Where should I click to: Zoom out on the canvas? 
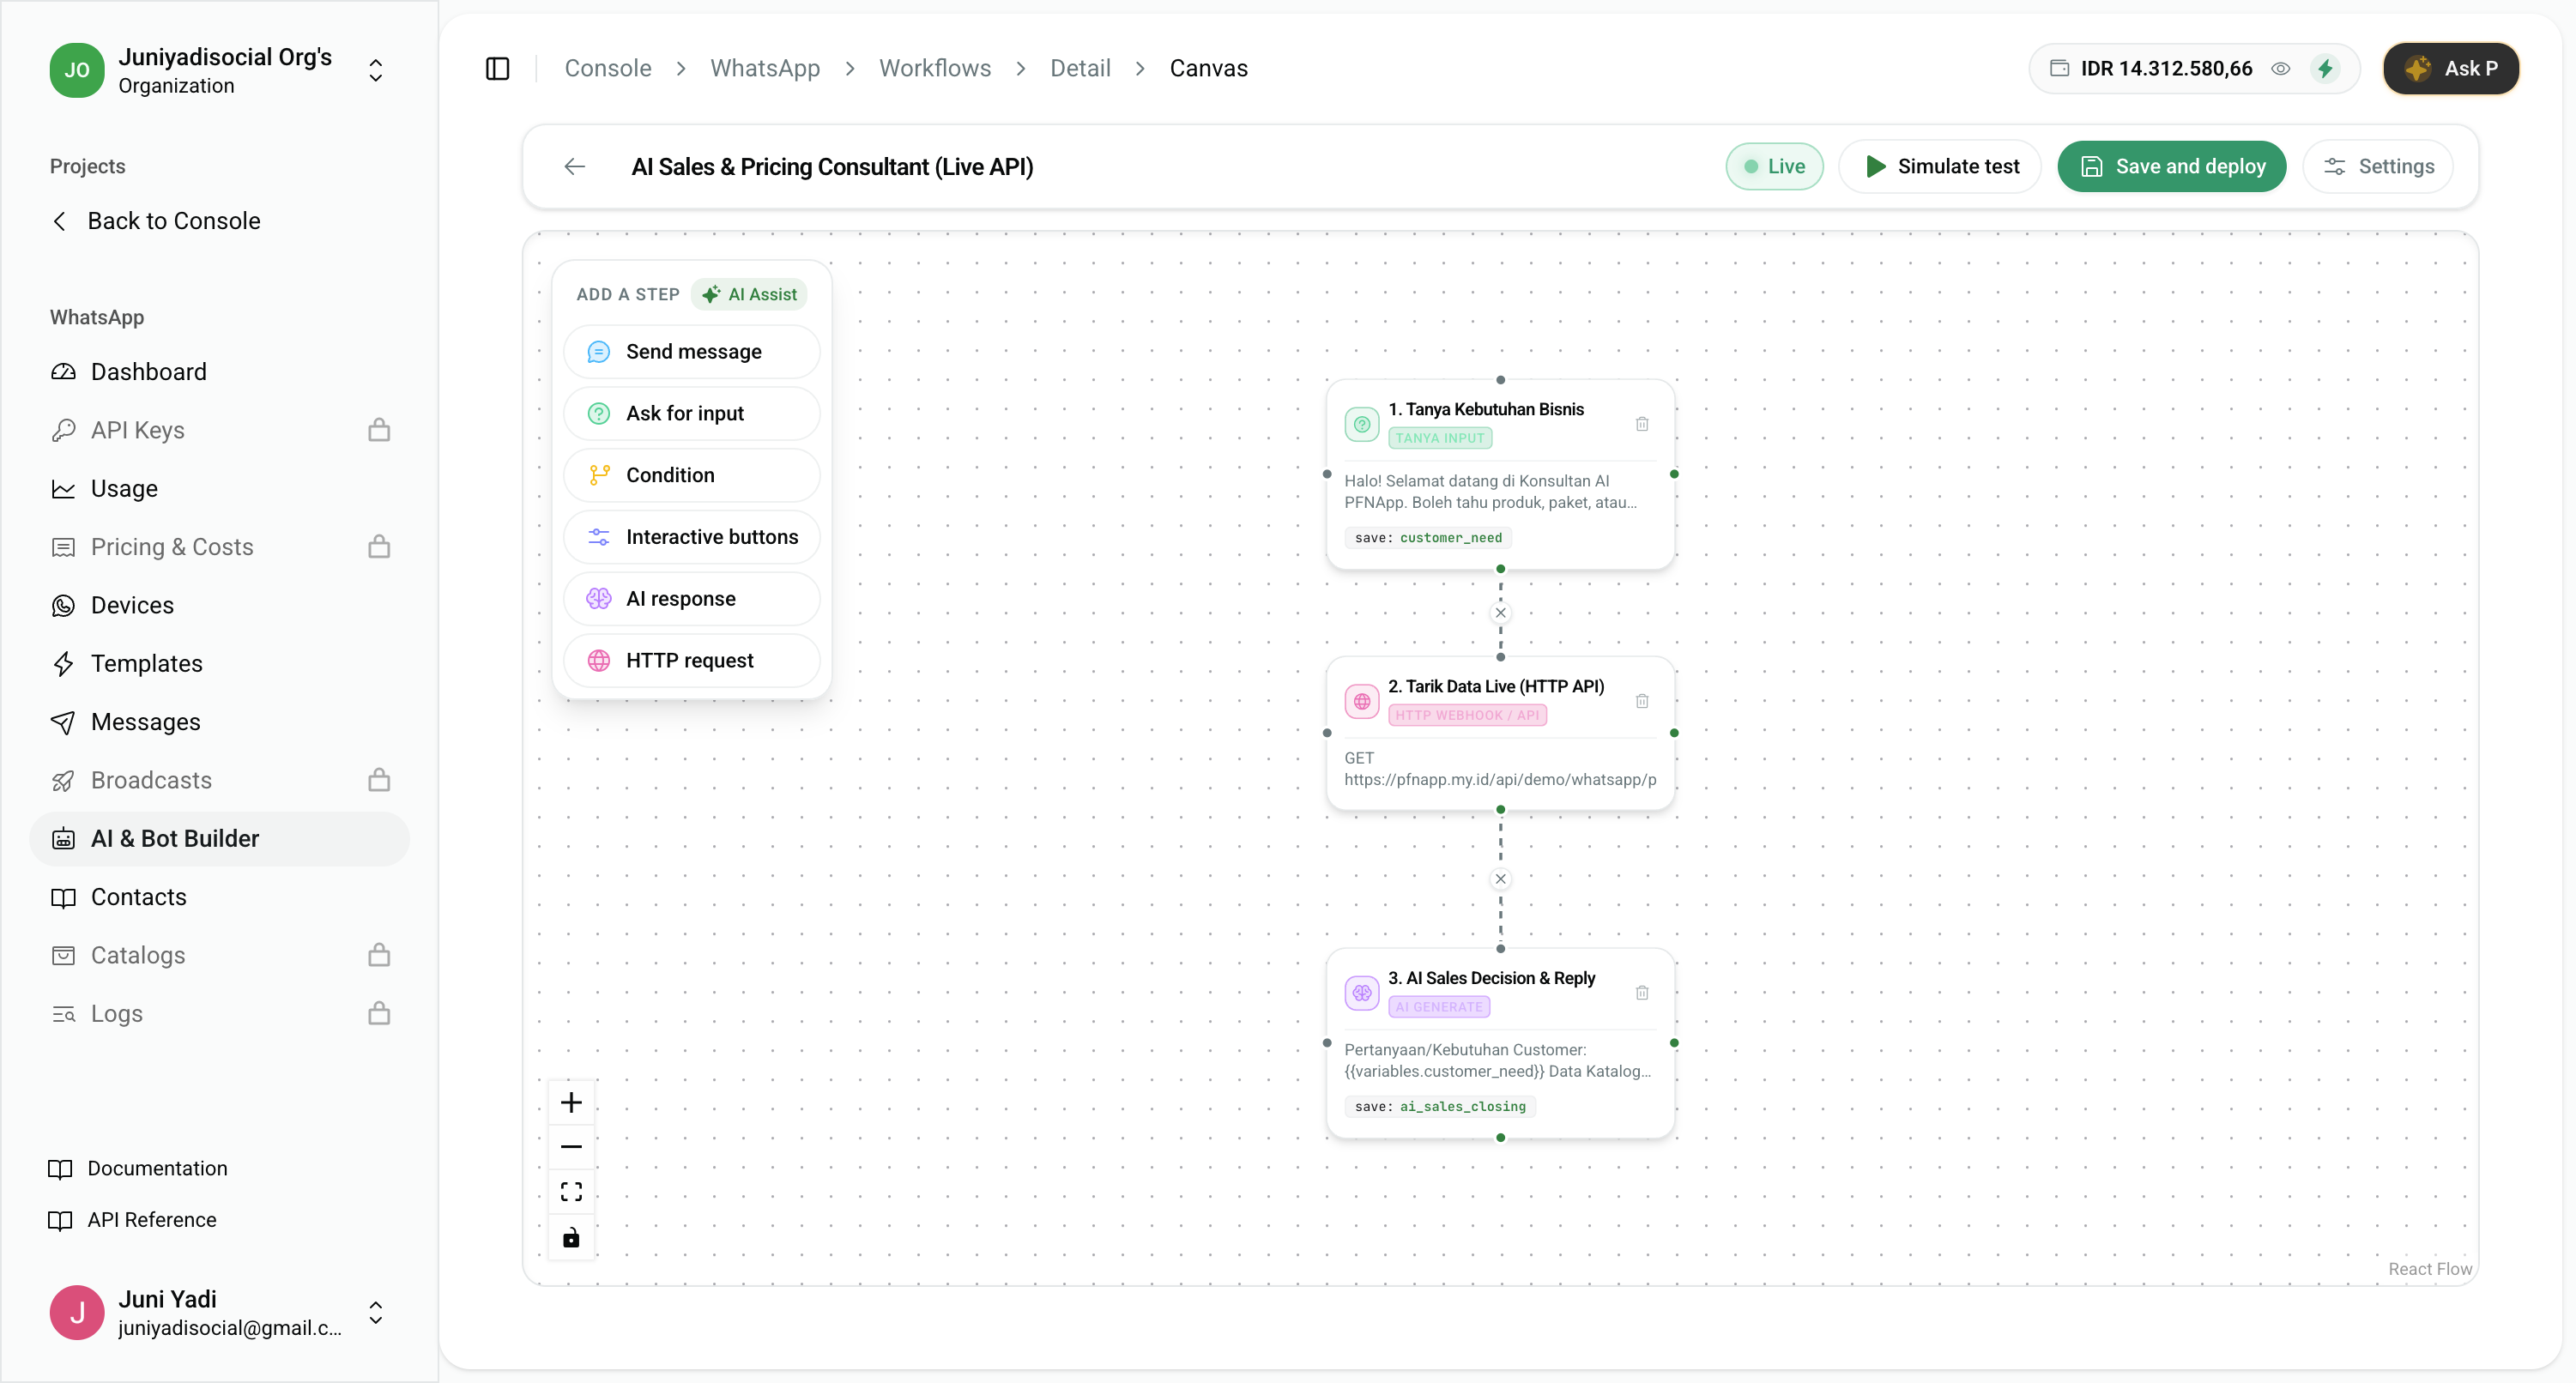click(571, 1147)
